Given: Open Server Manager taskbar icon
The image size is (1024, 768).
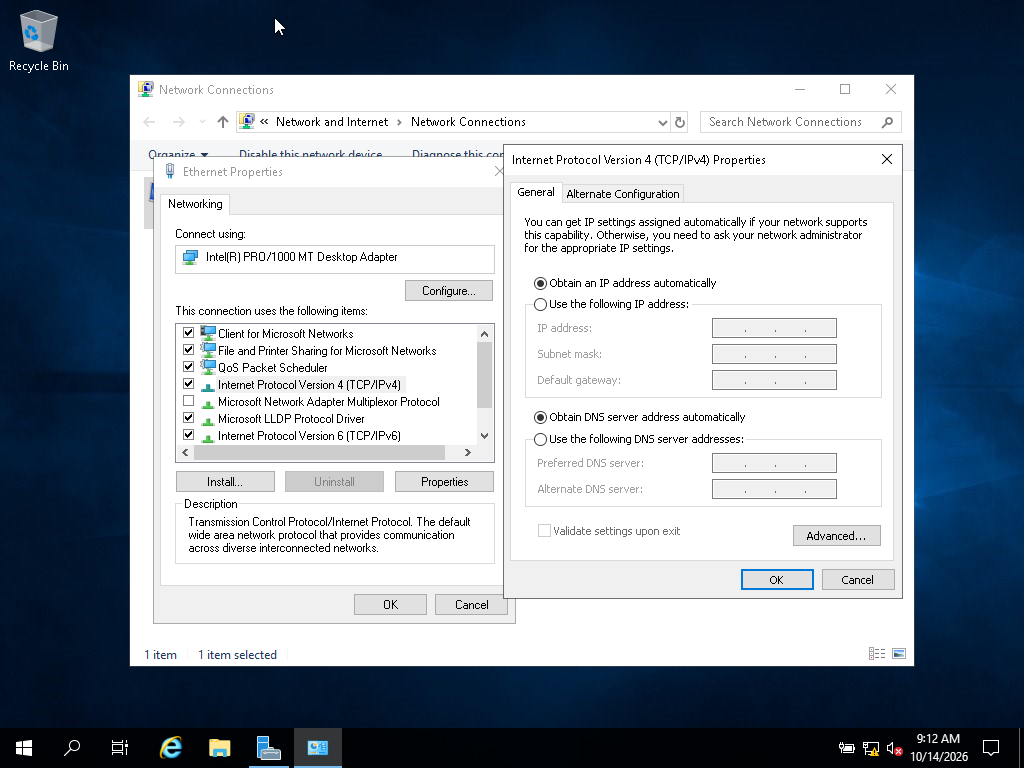Looking at the screenshot, I should [x=268, y=748].
